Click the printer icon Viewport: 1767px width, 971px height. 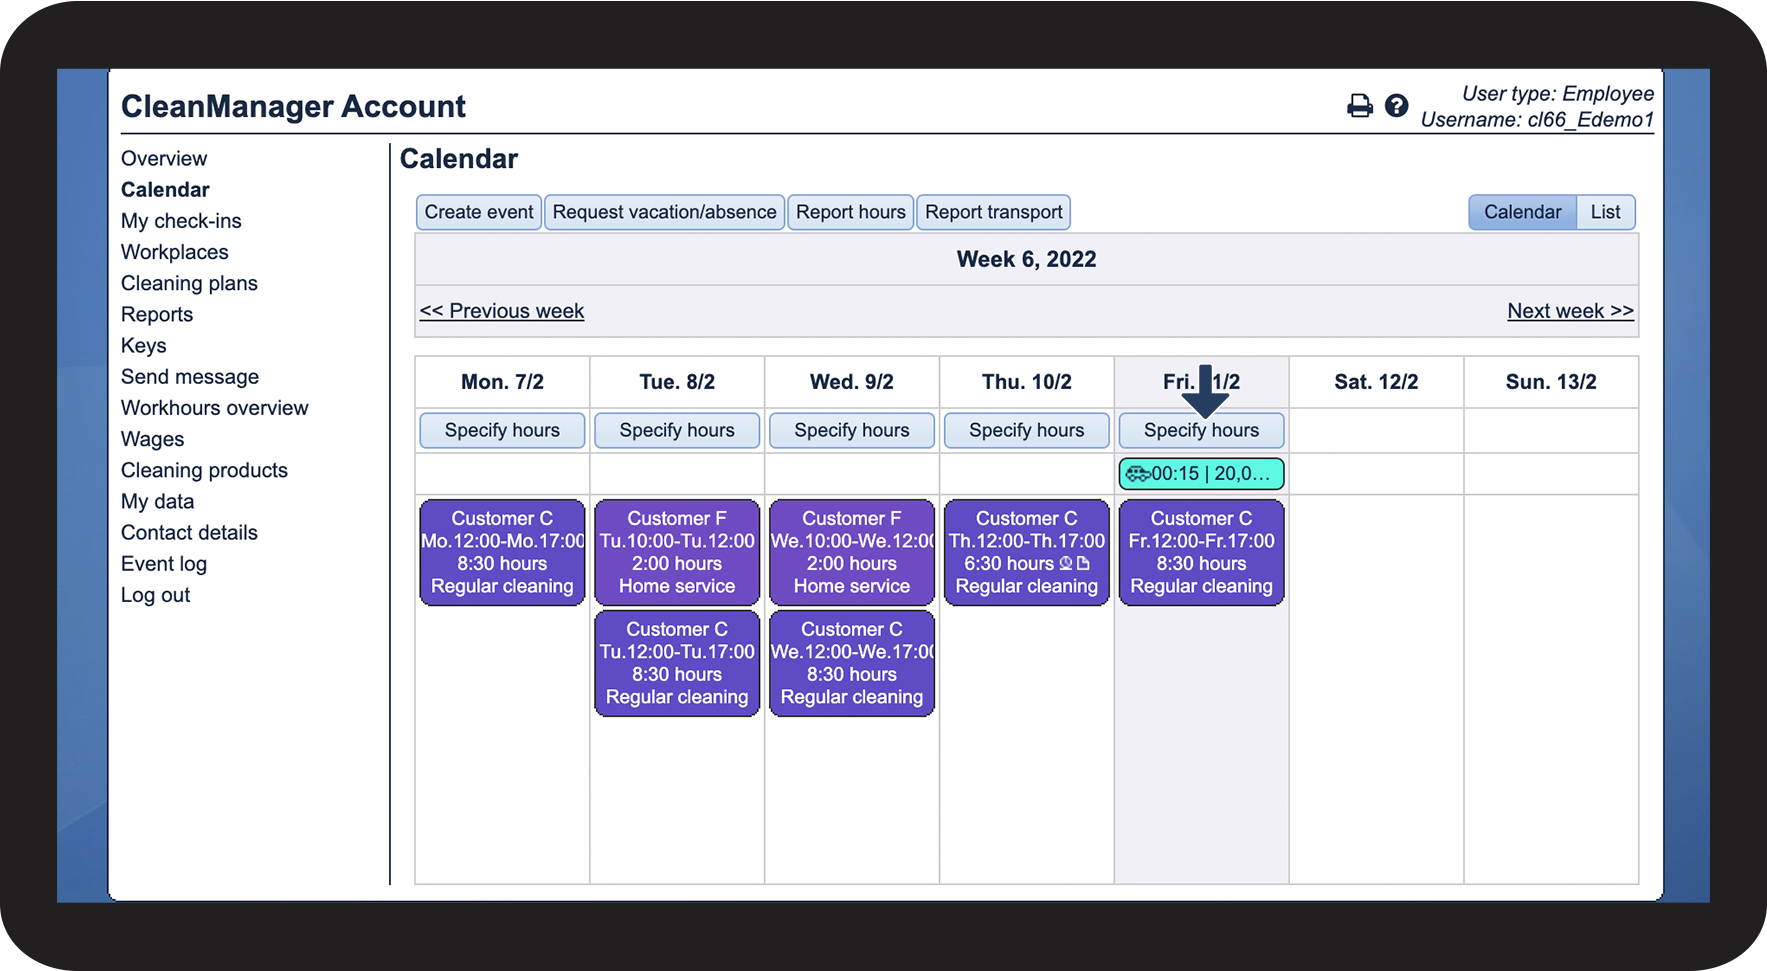pos(1360,106)
